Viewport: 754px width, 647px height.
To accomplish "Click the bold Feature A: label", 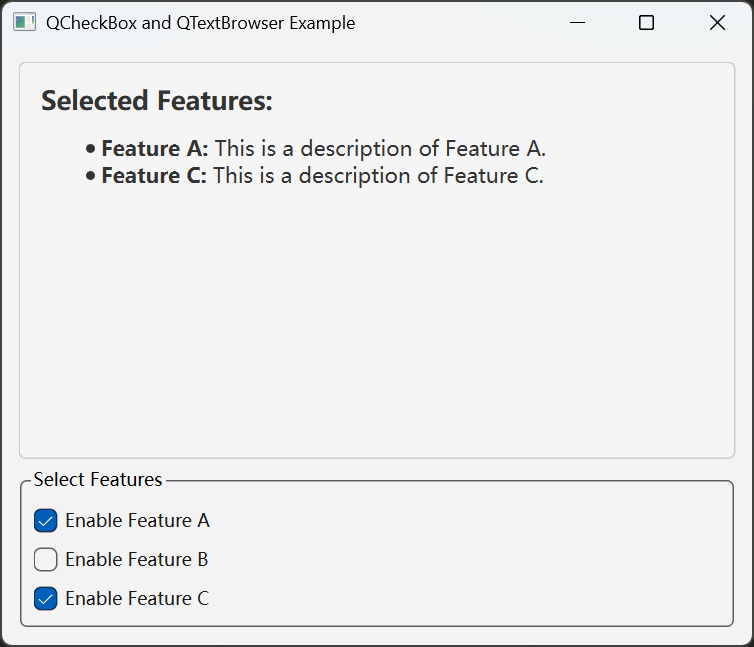I will 155,148.
